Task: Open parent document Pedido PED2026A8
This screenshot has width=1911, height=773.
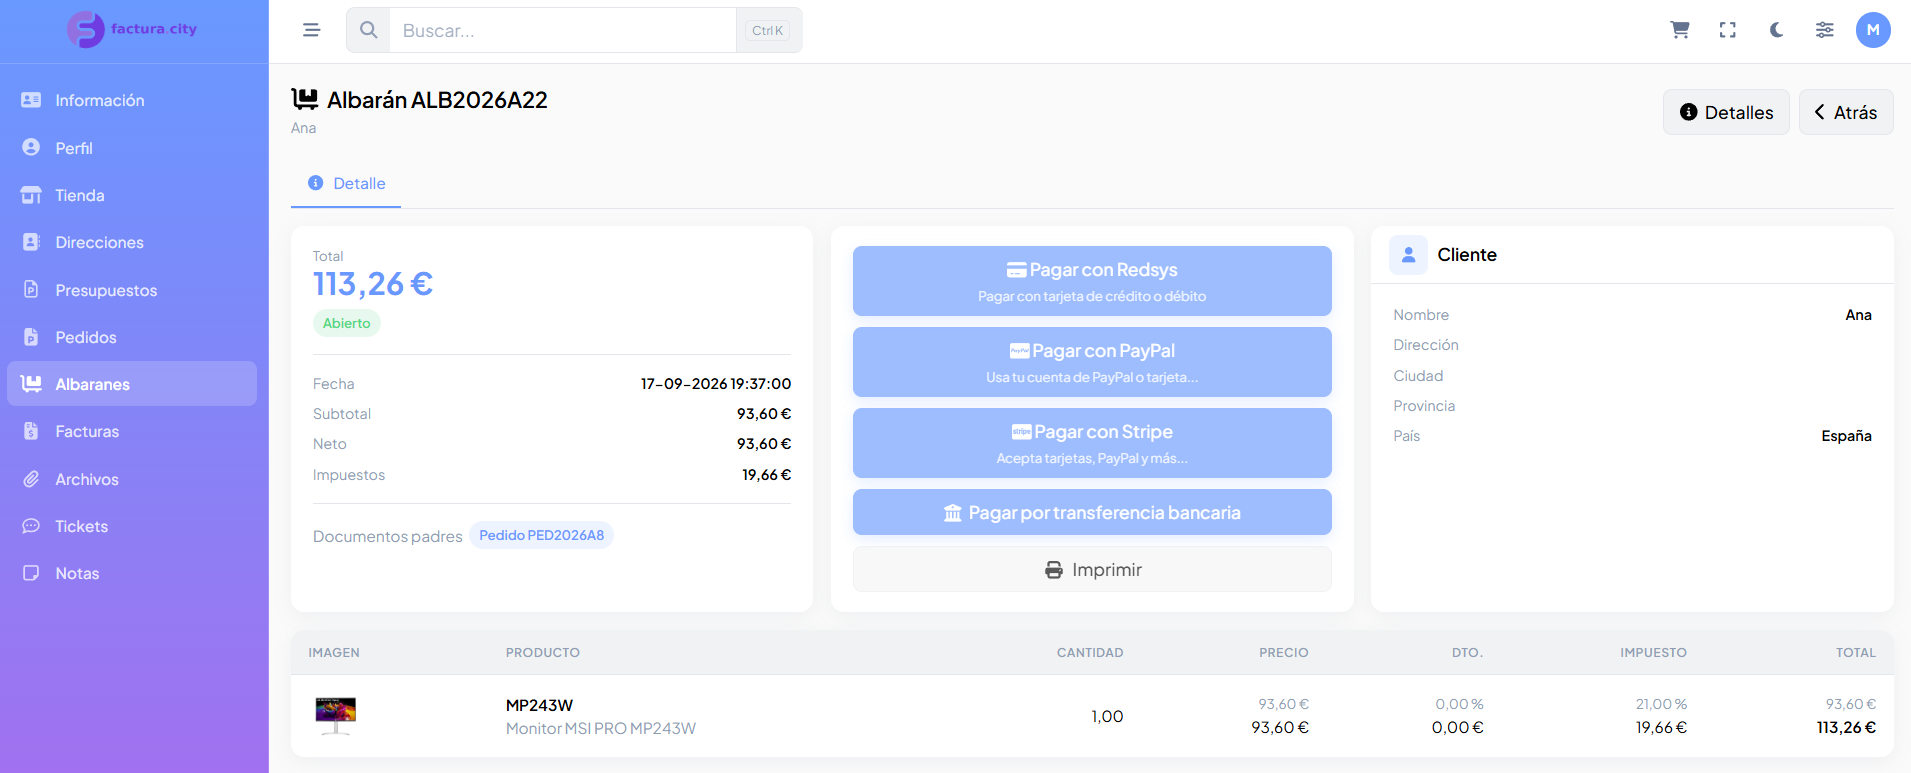Action: pyautogui.click(x=541, y=535)
